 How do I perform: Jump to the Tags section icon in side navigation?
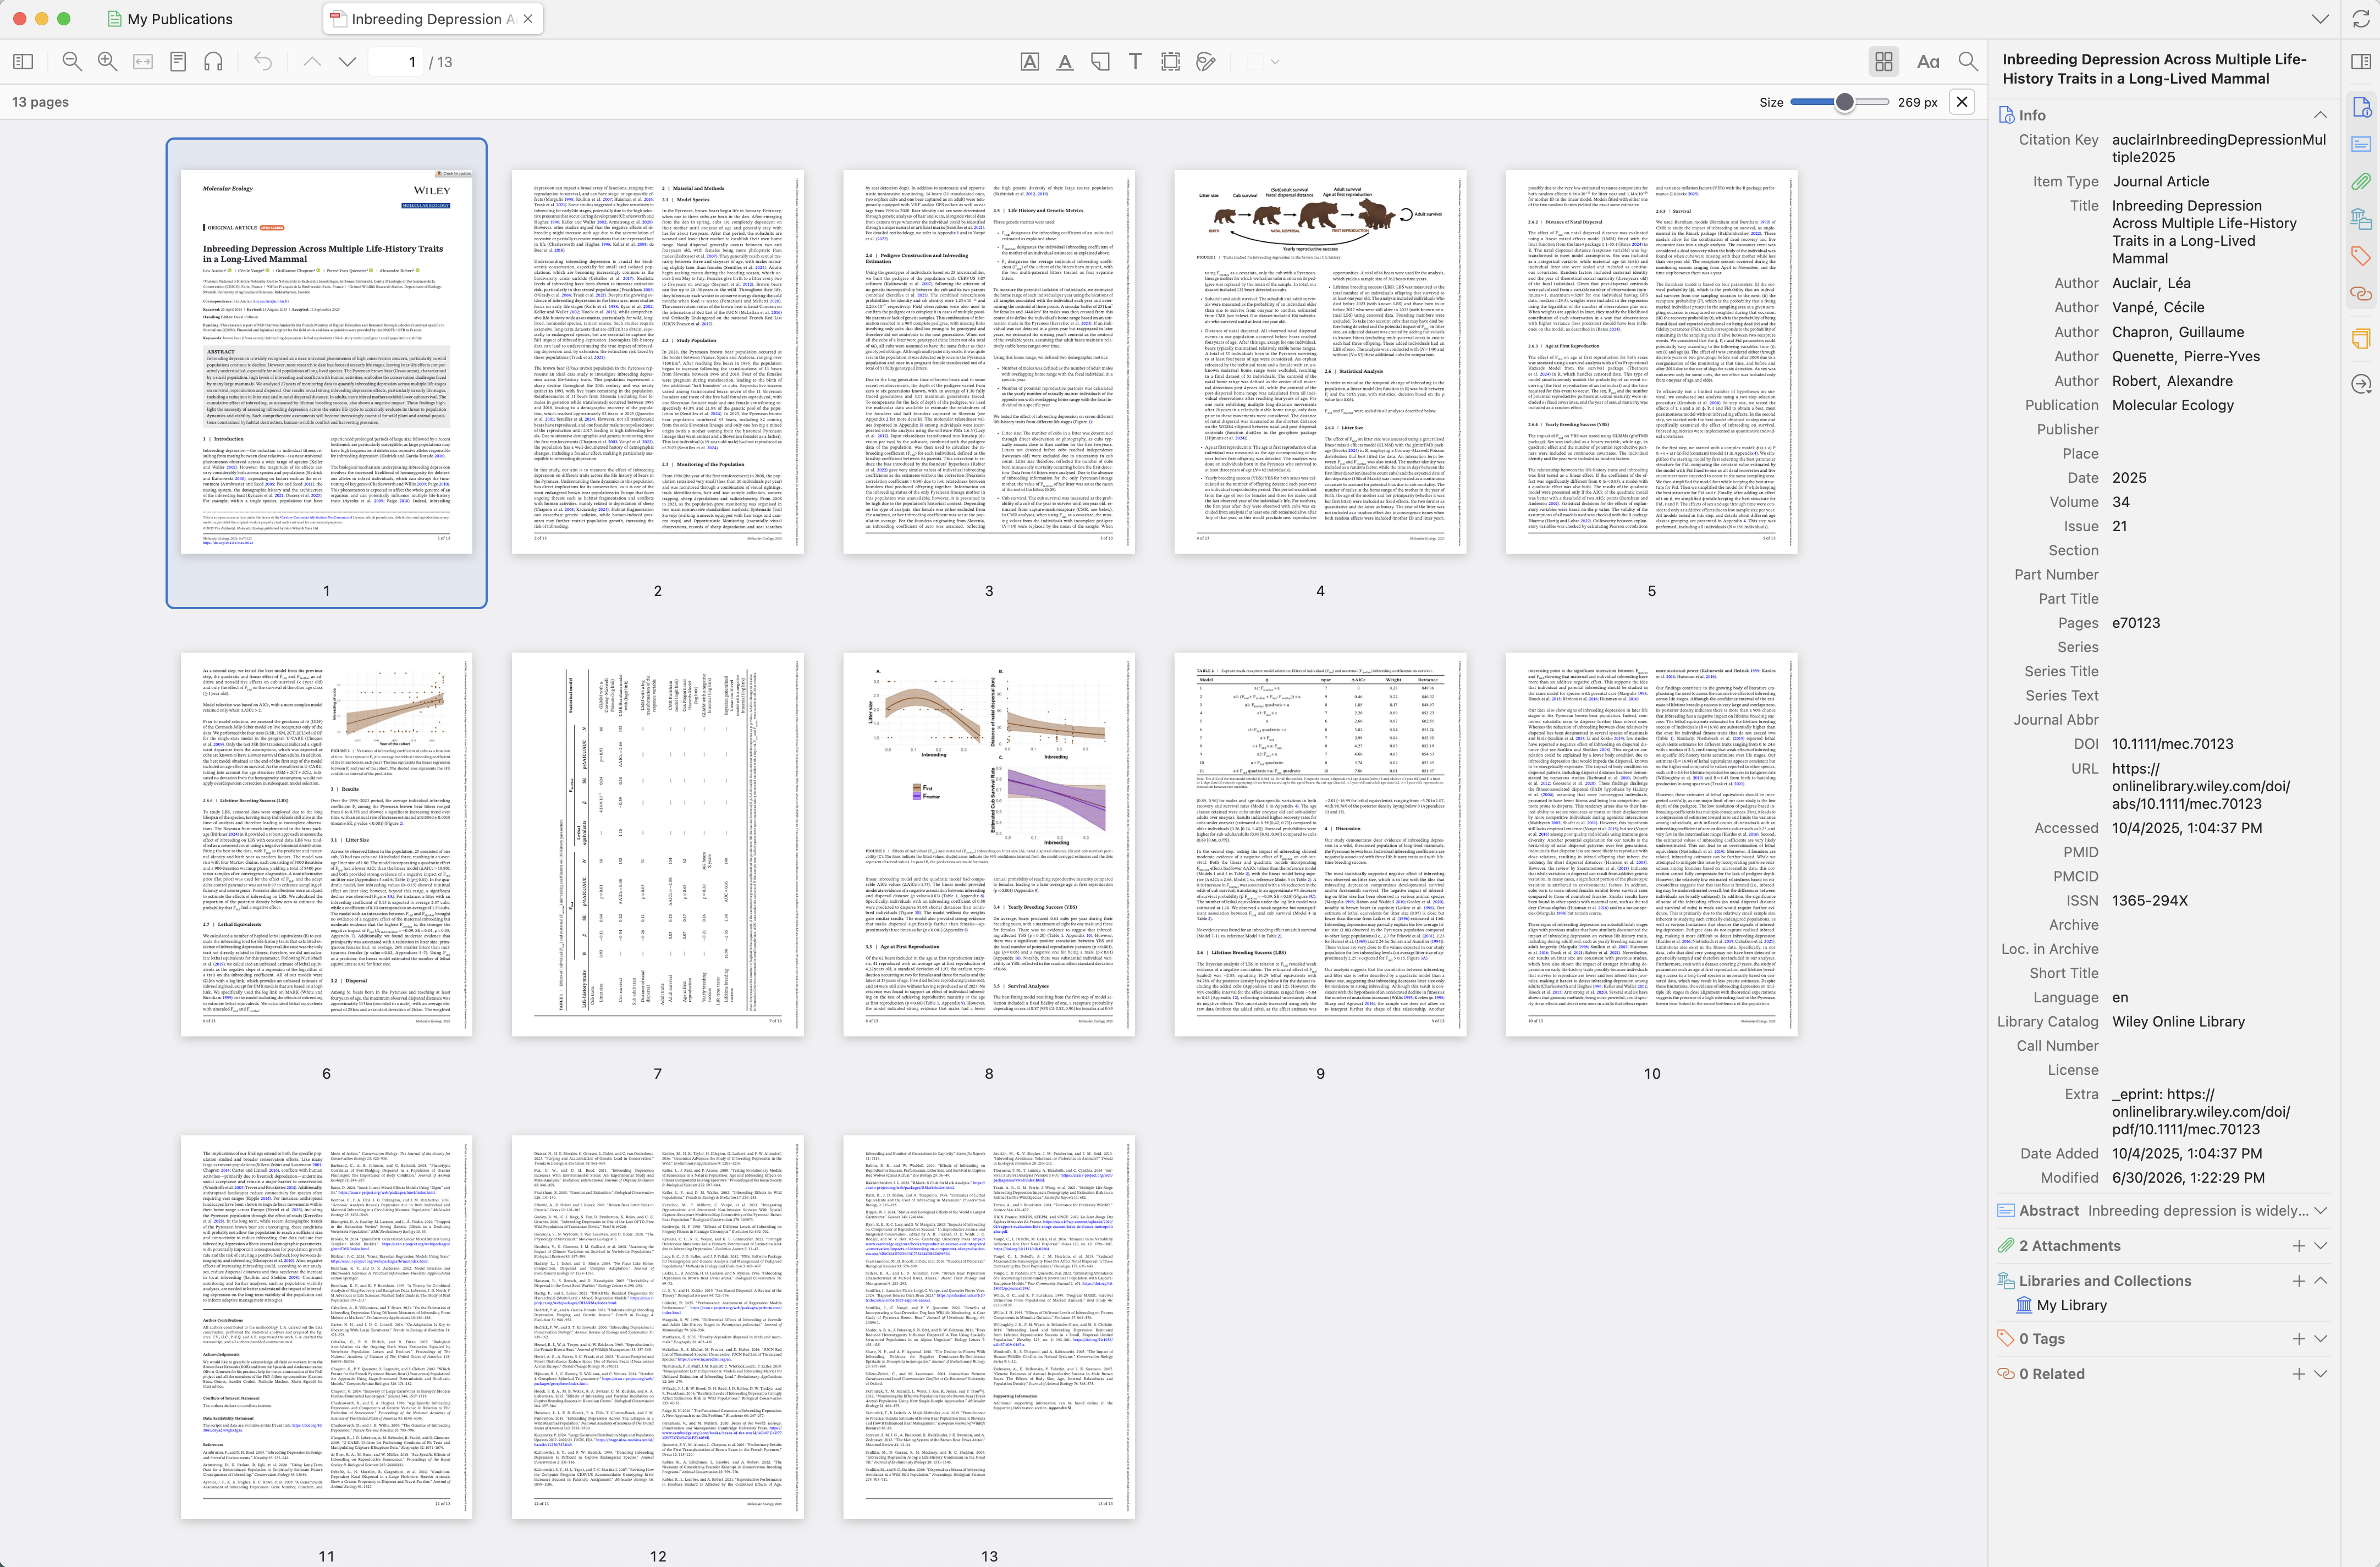pyautogui.click(x=2361, y=256)
